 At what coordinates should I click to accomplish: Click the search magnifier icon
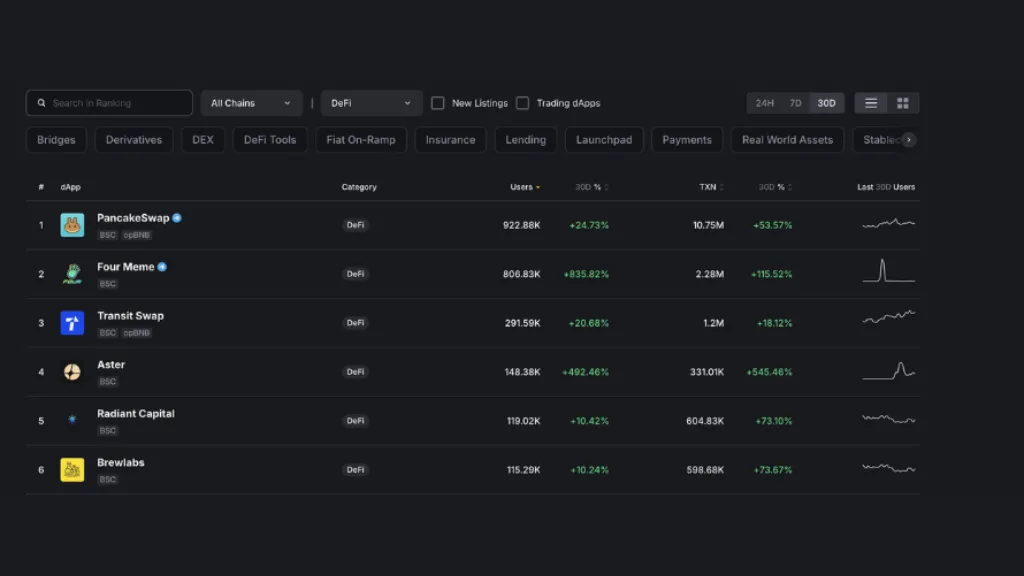[41, 103]
